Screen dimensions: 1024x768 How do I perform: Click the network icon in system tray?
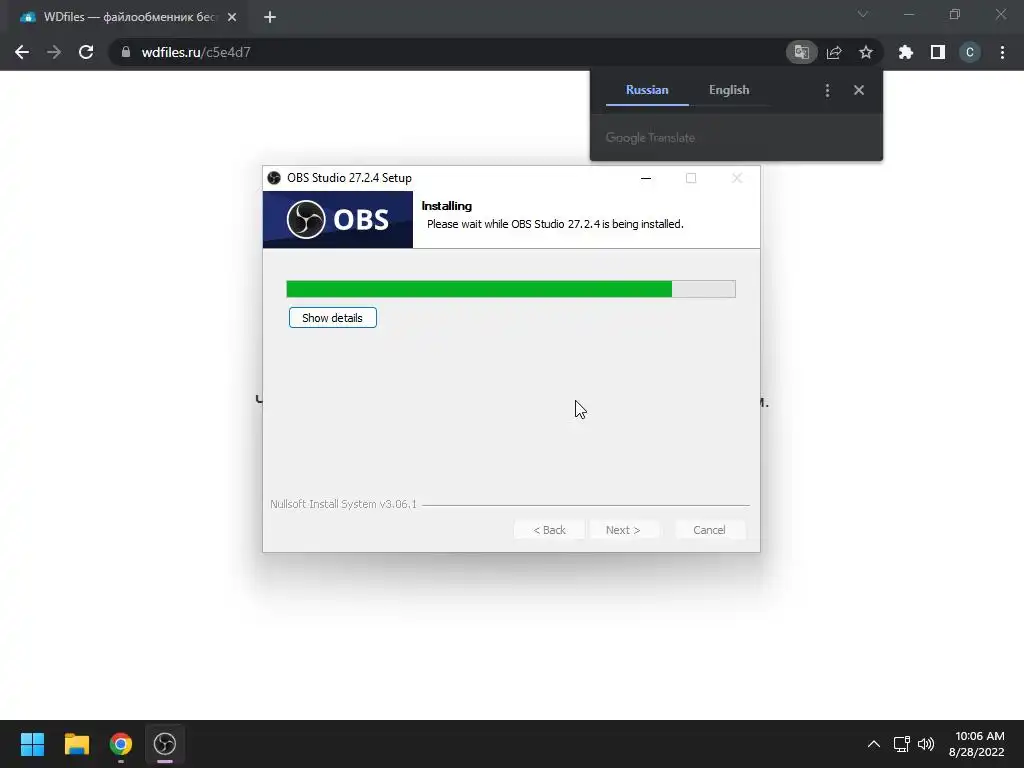(x=902, y=744)
